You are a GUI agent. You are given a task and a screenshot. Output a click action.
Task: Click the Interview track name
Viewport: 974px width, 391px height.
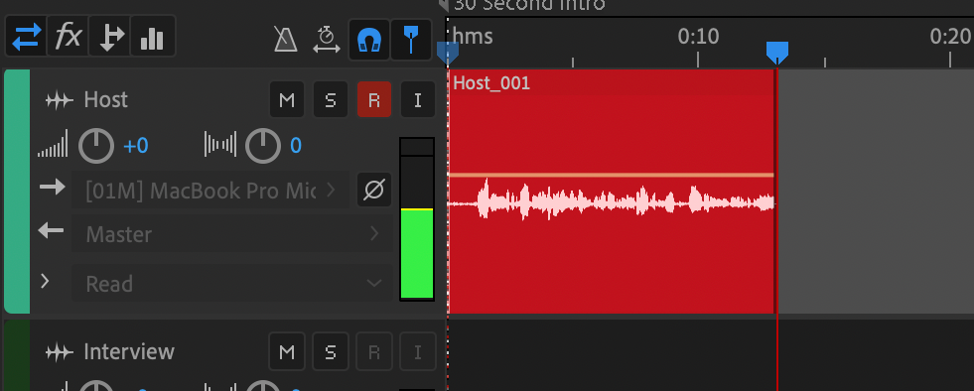point(129,352)
